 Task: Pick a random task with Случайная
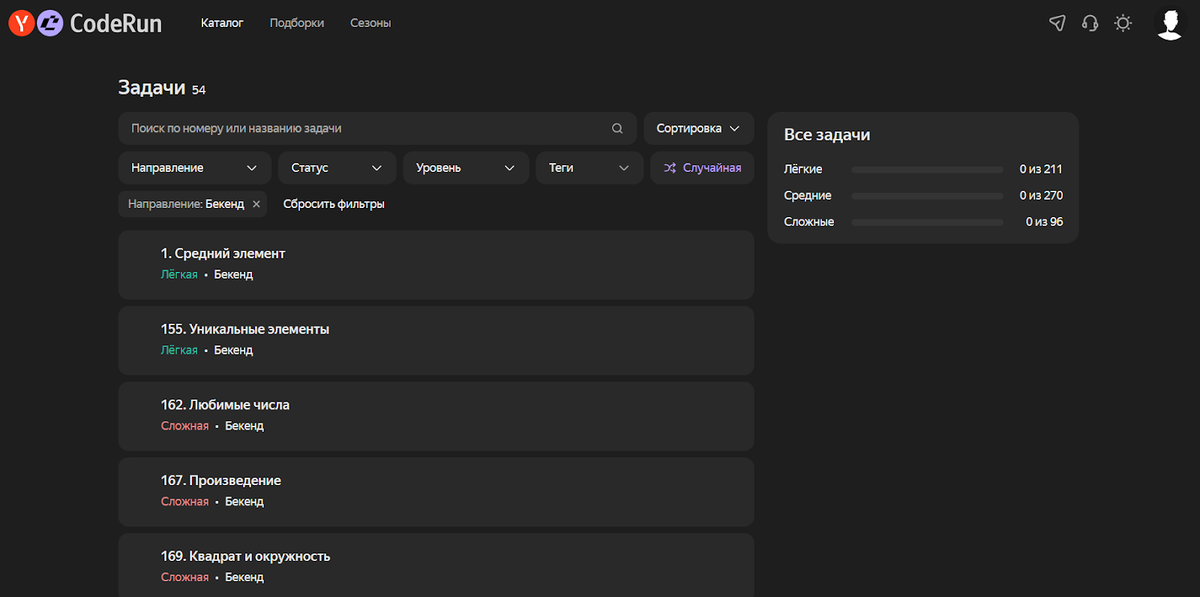coord(702,168)
